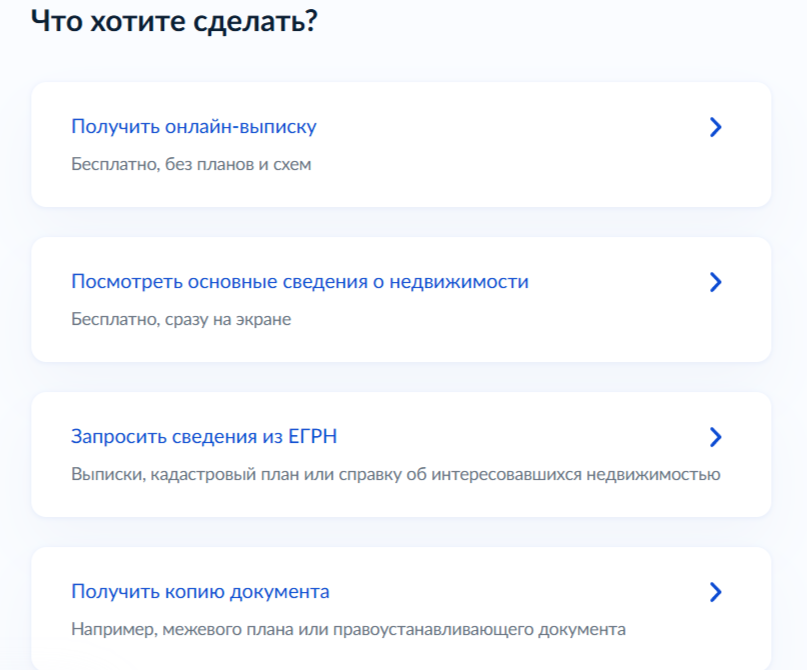Click the arrow icon next to 'Посмотреть основные сведения о недвижимости'
807x670 pixels.
tap(714, 282)
